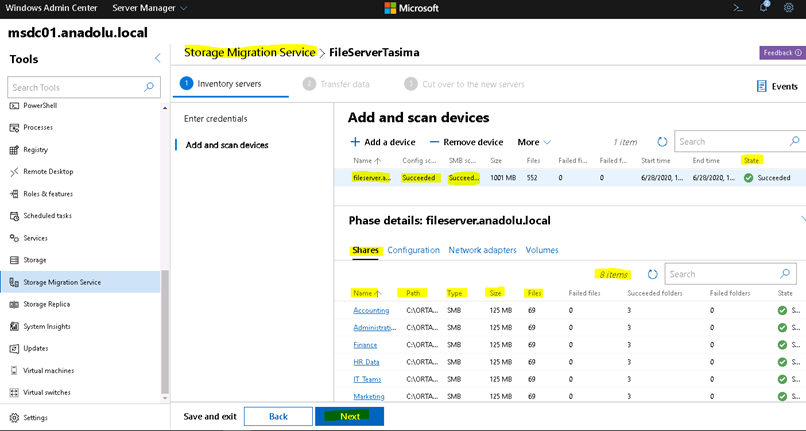806x431 pixels.
Task: Open the Accounting share link
Action: pos(371,310)
